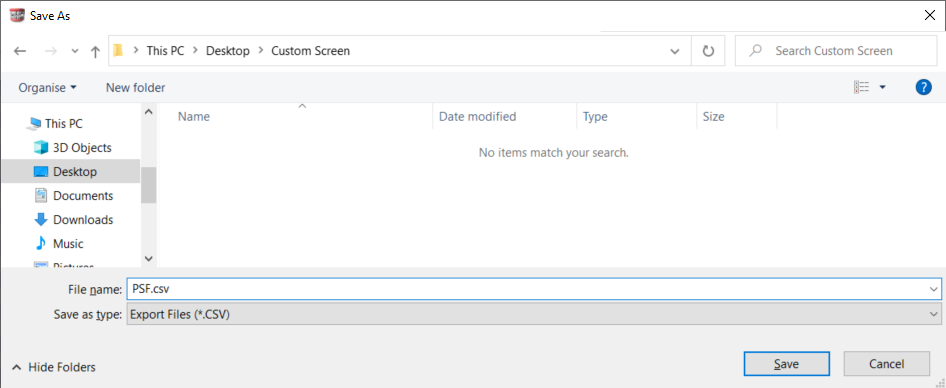Expand the File name dropdown arrow
946x388 pixels.
click(x=934, y=290)
